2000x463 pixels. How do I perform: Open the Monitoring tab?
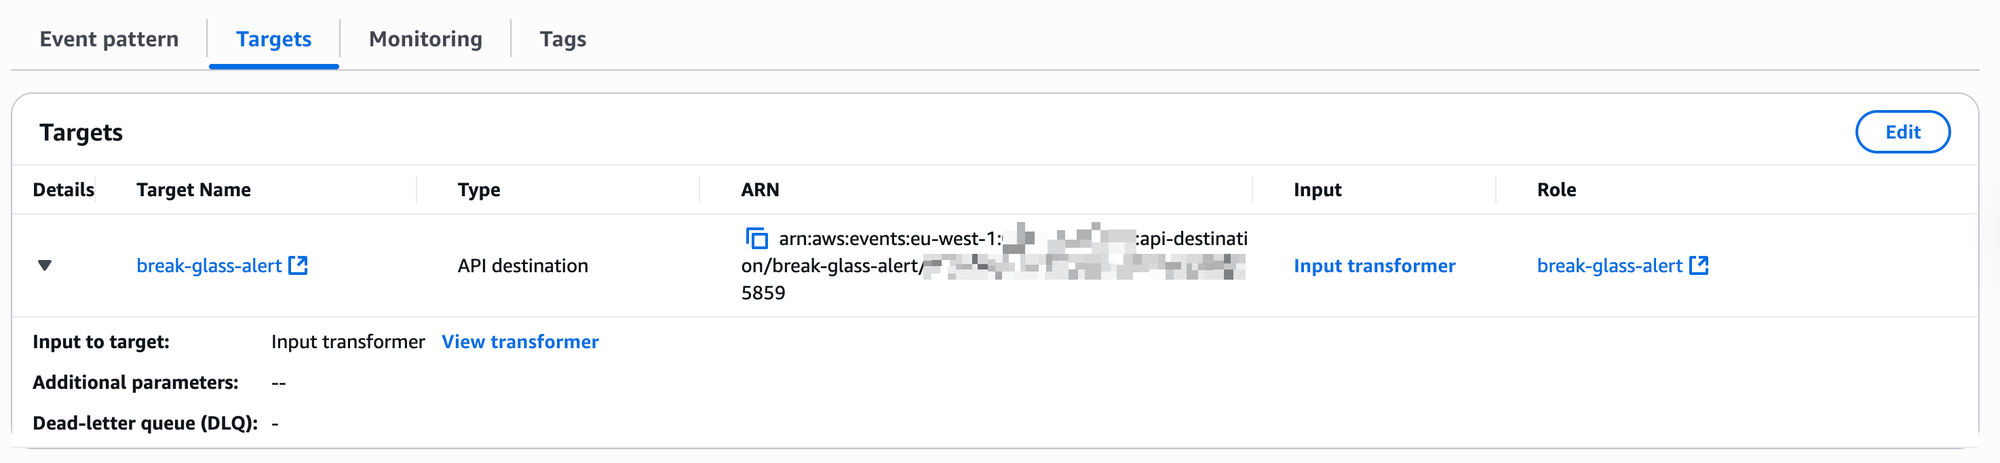click(x=425, y=39)
